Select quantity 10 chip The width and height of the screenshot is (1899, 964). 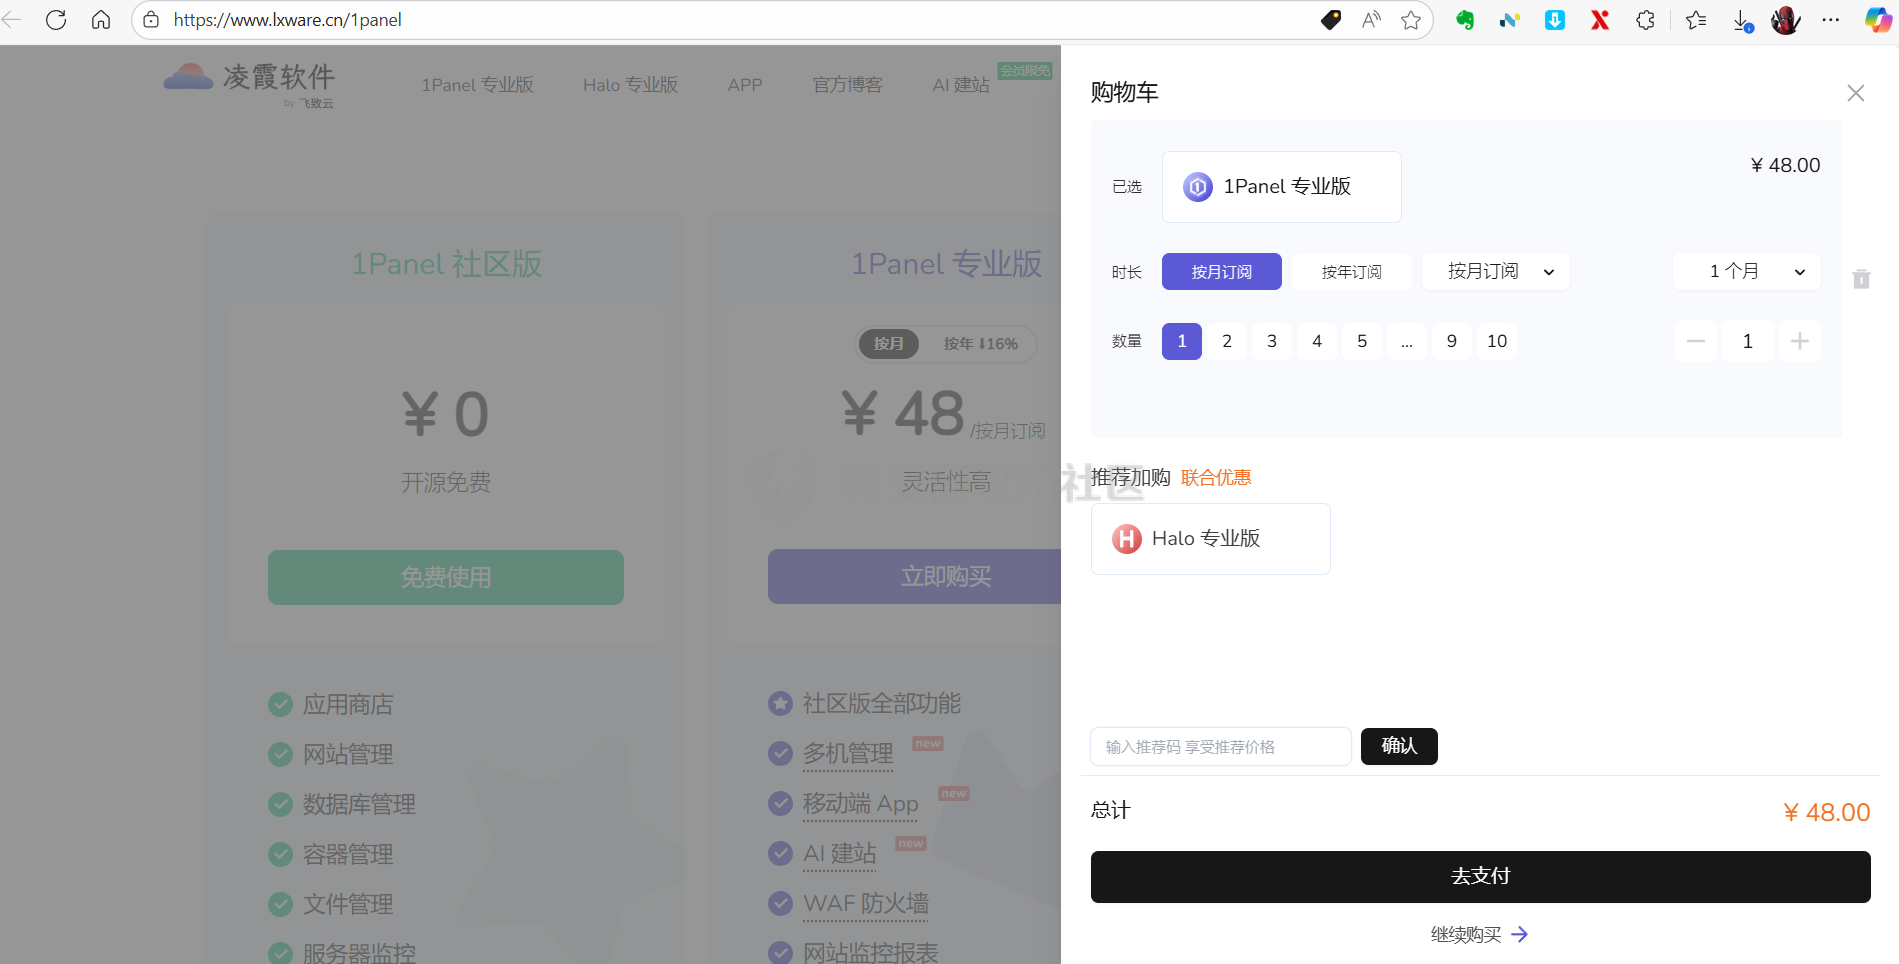pos(1497,341)
